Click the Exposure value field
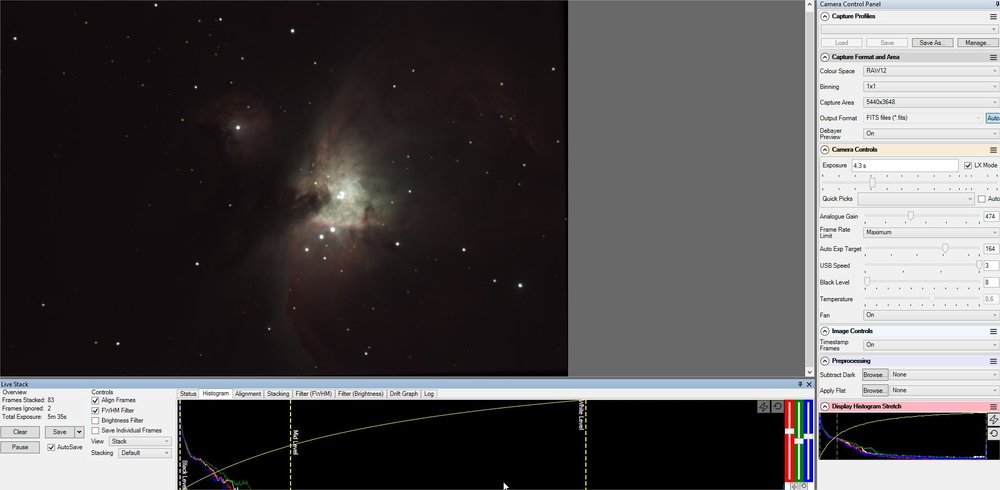The image size is (1000, 490). point(904,165)
